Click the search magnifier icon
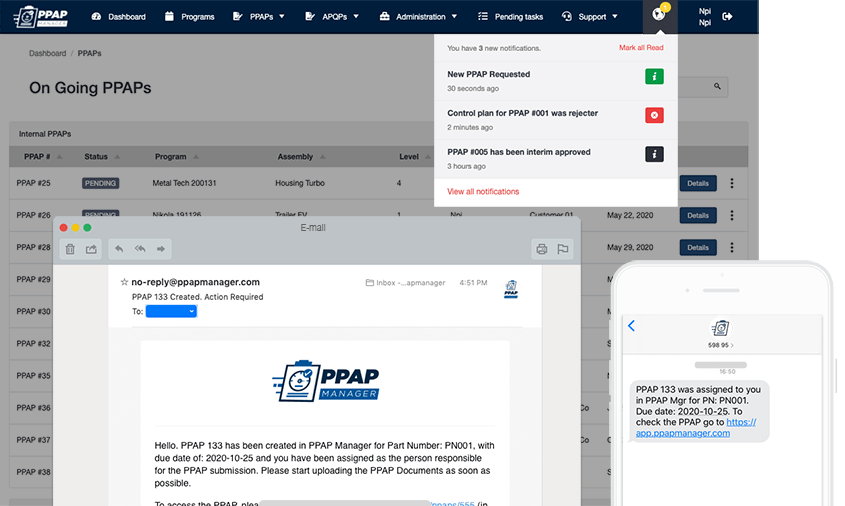The image size is (845, 506). tap(717, 86)
